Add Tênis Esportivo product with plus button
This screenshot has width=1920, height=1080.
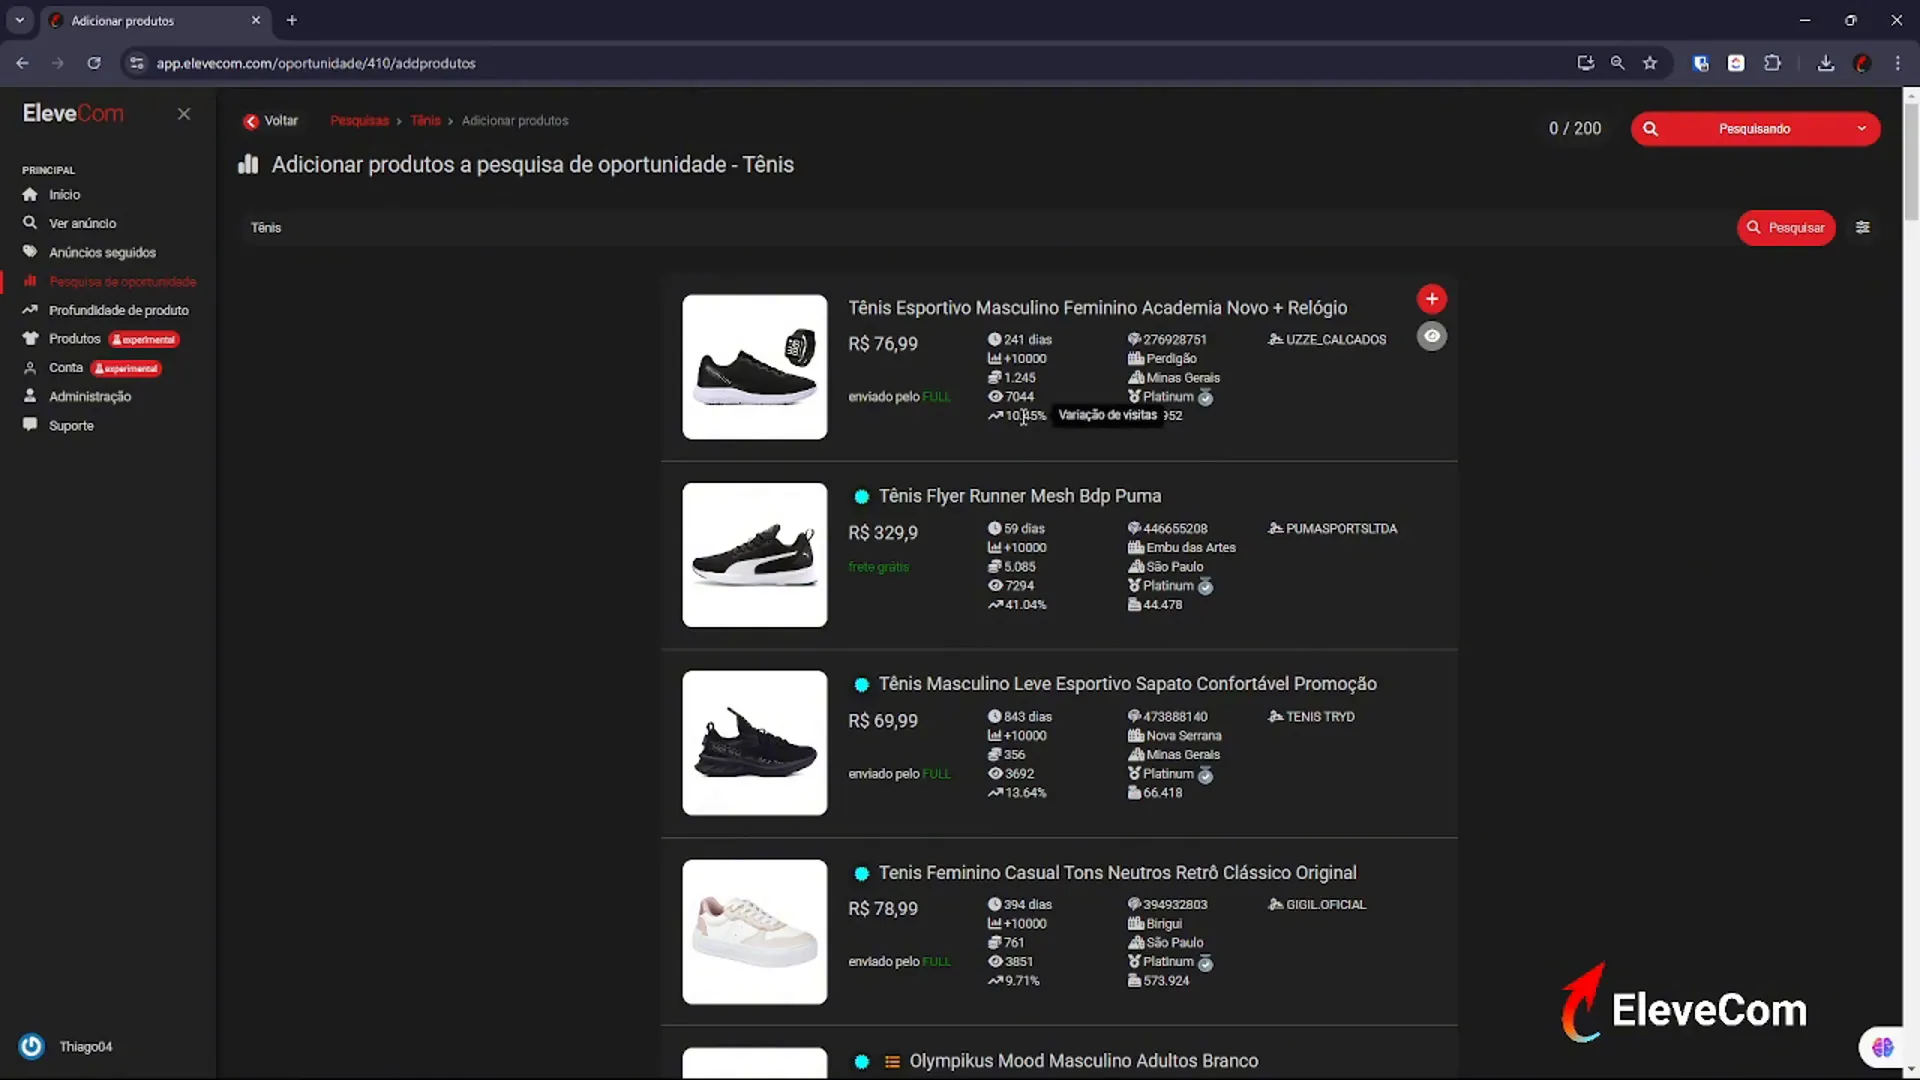(x=1432, y=299)
